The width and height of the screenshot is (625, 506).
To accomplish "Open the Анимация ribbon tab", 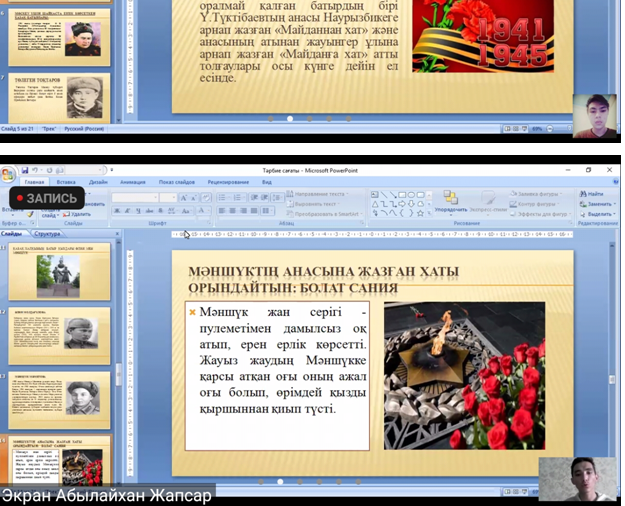I will pyautogui.click(x=132, y=183).
